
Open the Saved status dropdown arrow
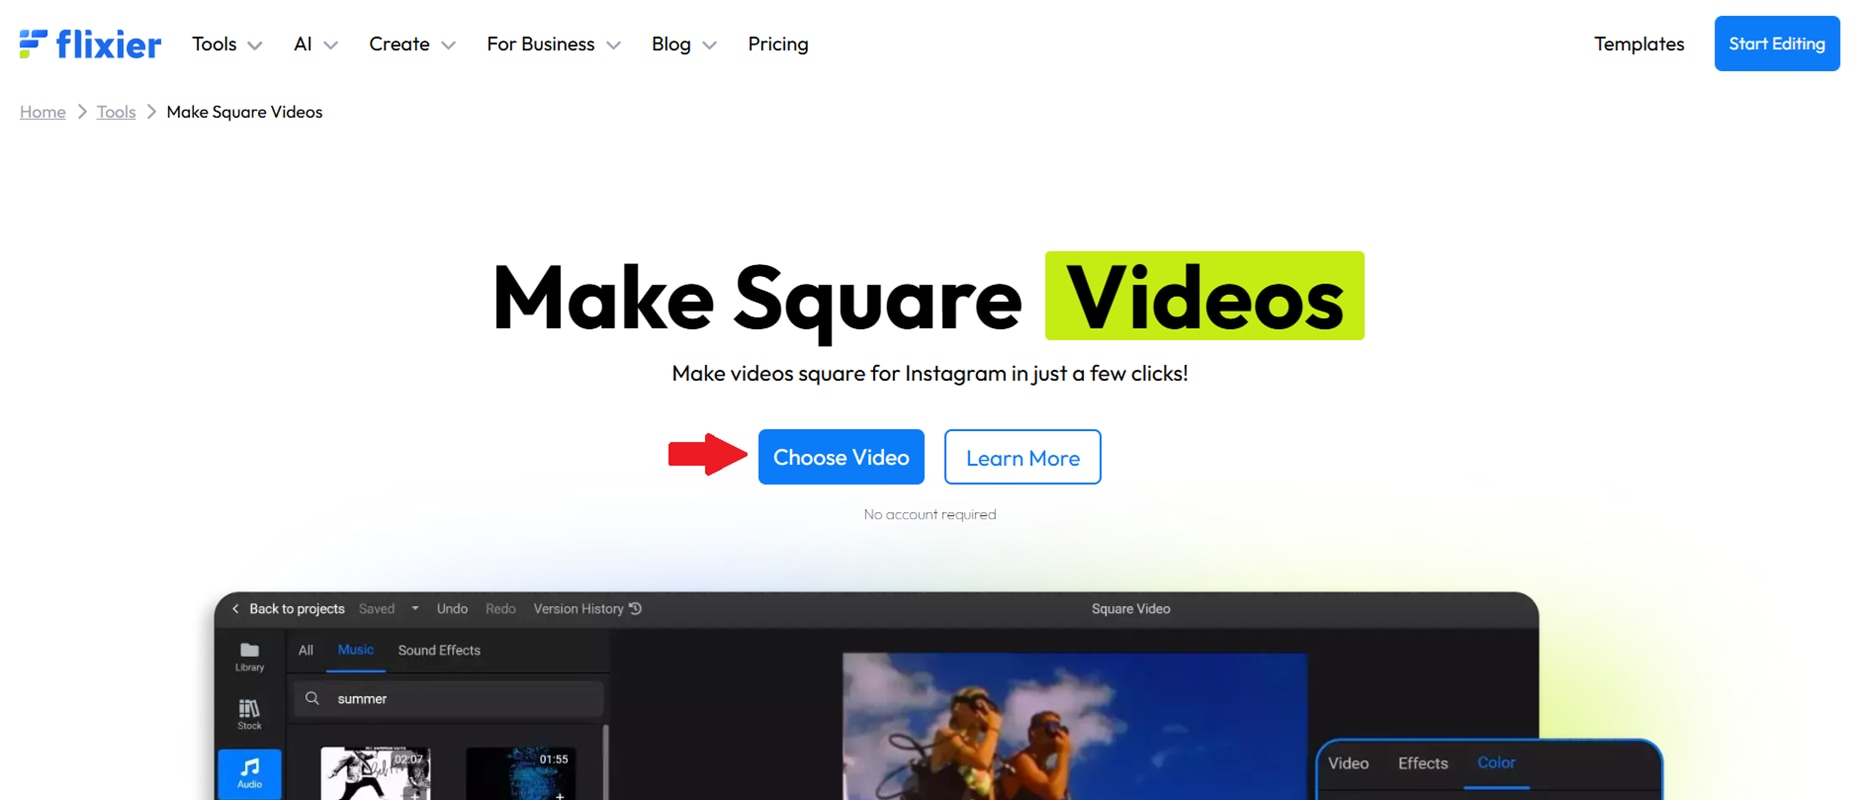[x=415, y=609]
